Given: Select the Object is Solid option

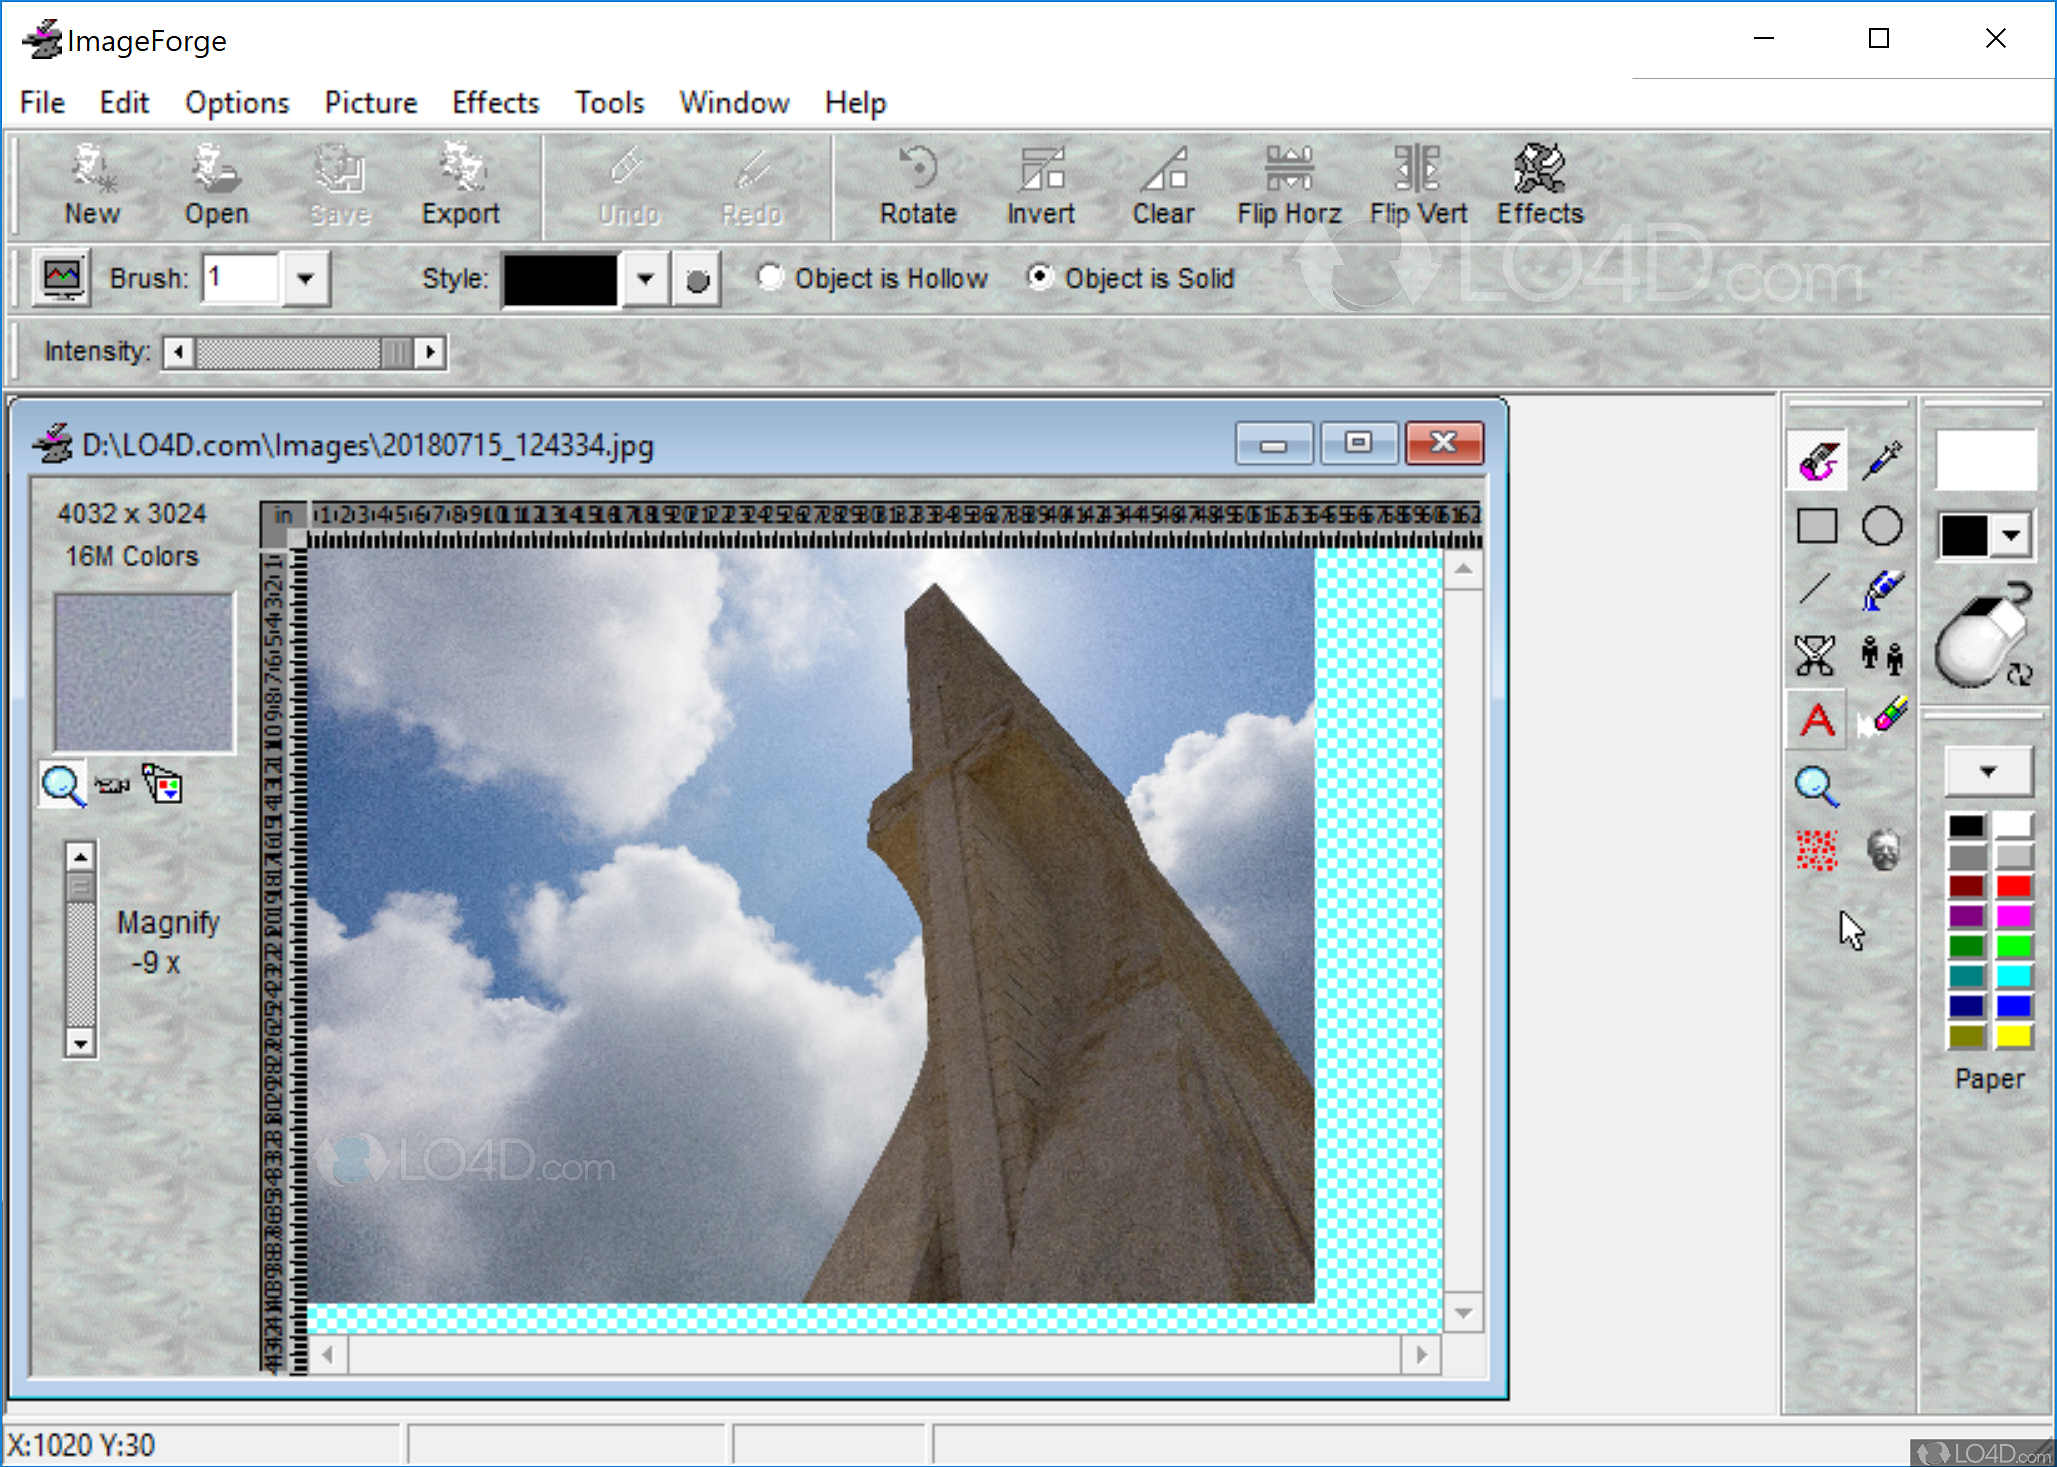Looking at the screenshot, I should pos(1040,277).
